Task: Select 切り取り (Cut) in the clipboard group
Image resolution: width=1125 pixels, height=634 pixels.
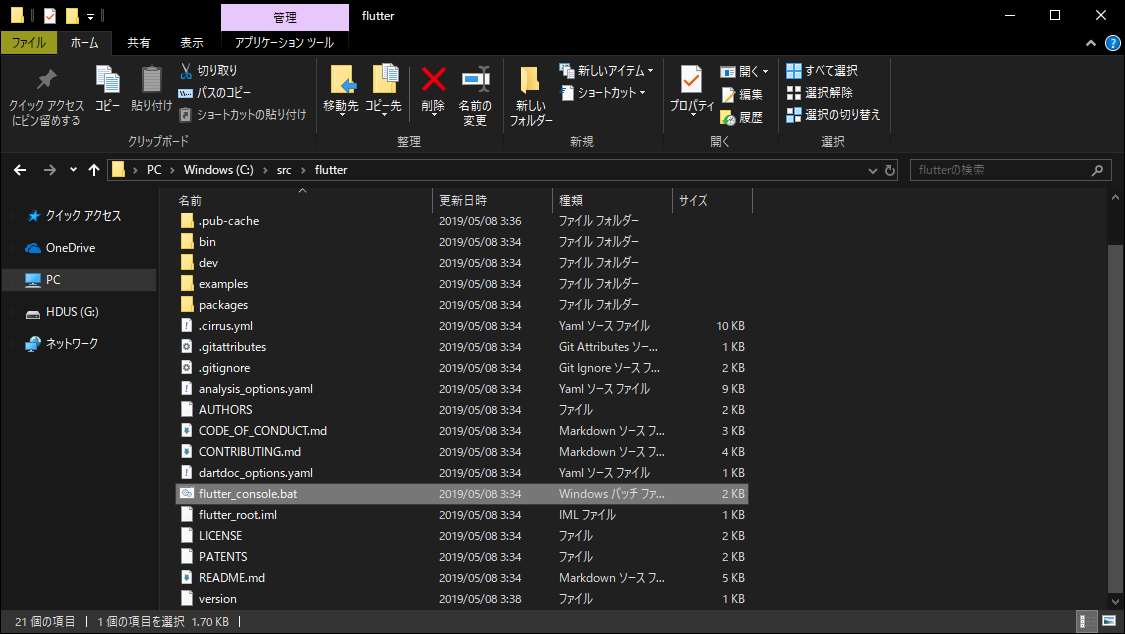Action: point(208,70)
